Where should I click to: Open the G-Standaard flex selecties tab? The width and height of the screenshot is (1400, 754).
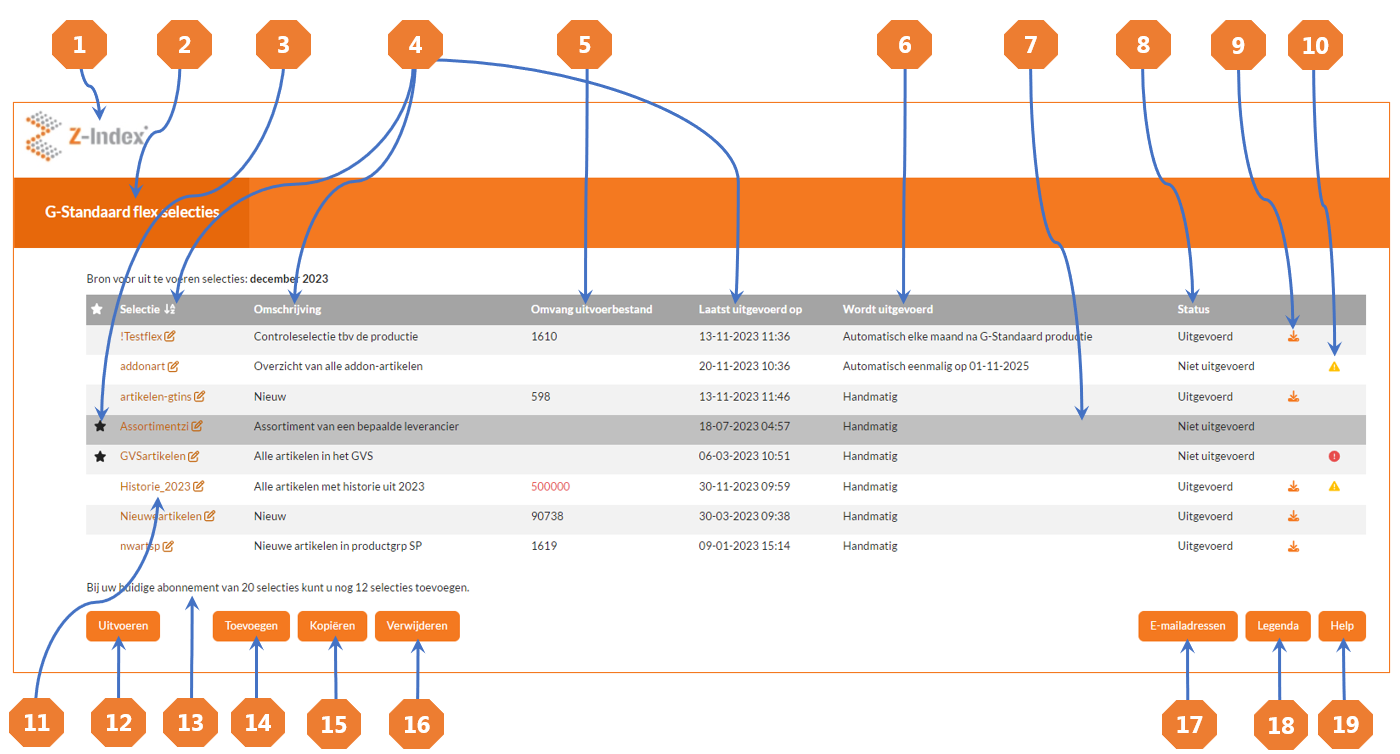[x=132, y=212]
